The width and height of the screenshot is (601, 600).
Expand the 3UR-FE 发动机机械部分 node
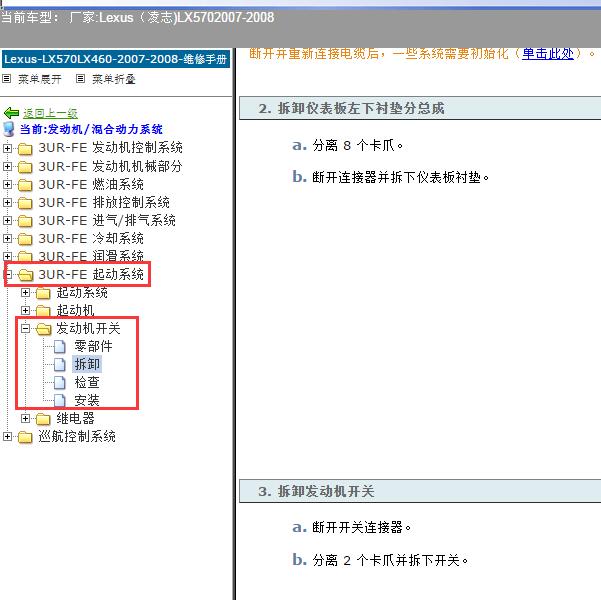tap(7, 166)
